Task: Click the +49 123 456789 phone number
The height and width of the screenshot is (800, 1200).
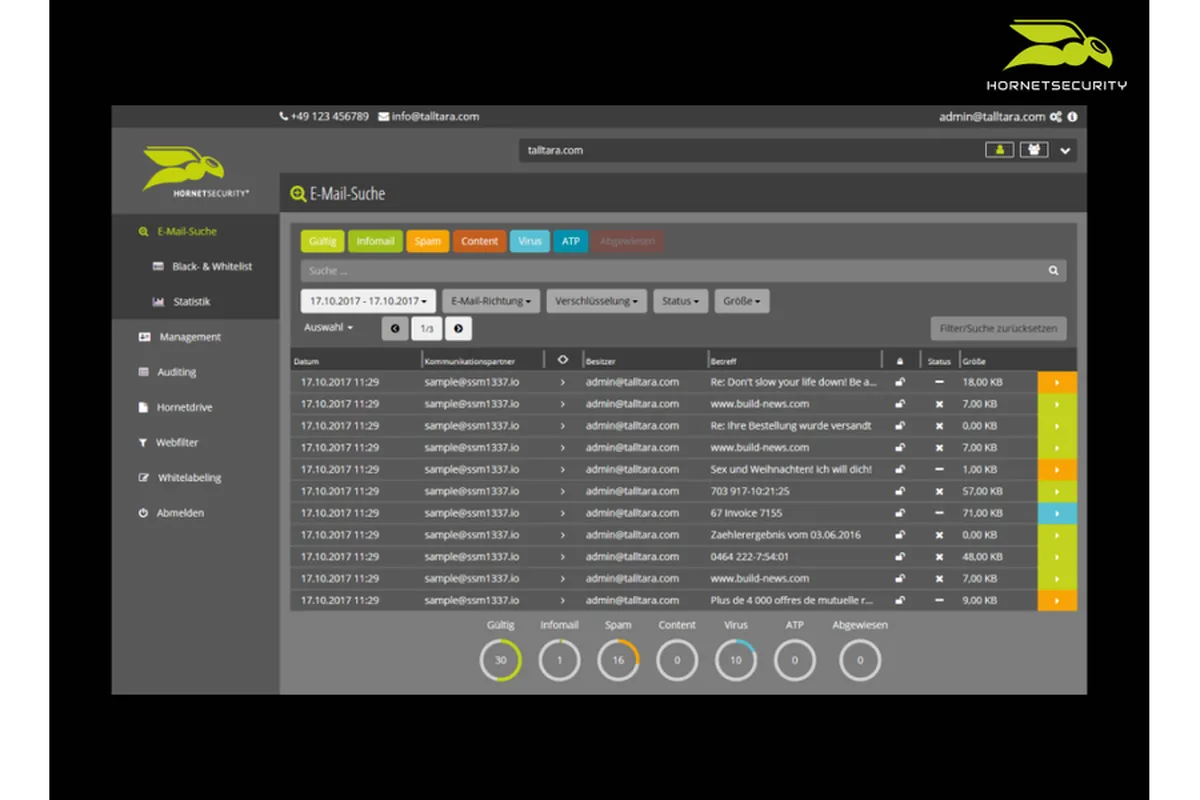Action: click(x=330, y=117)
